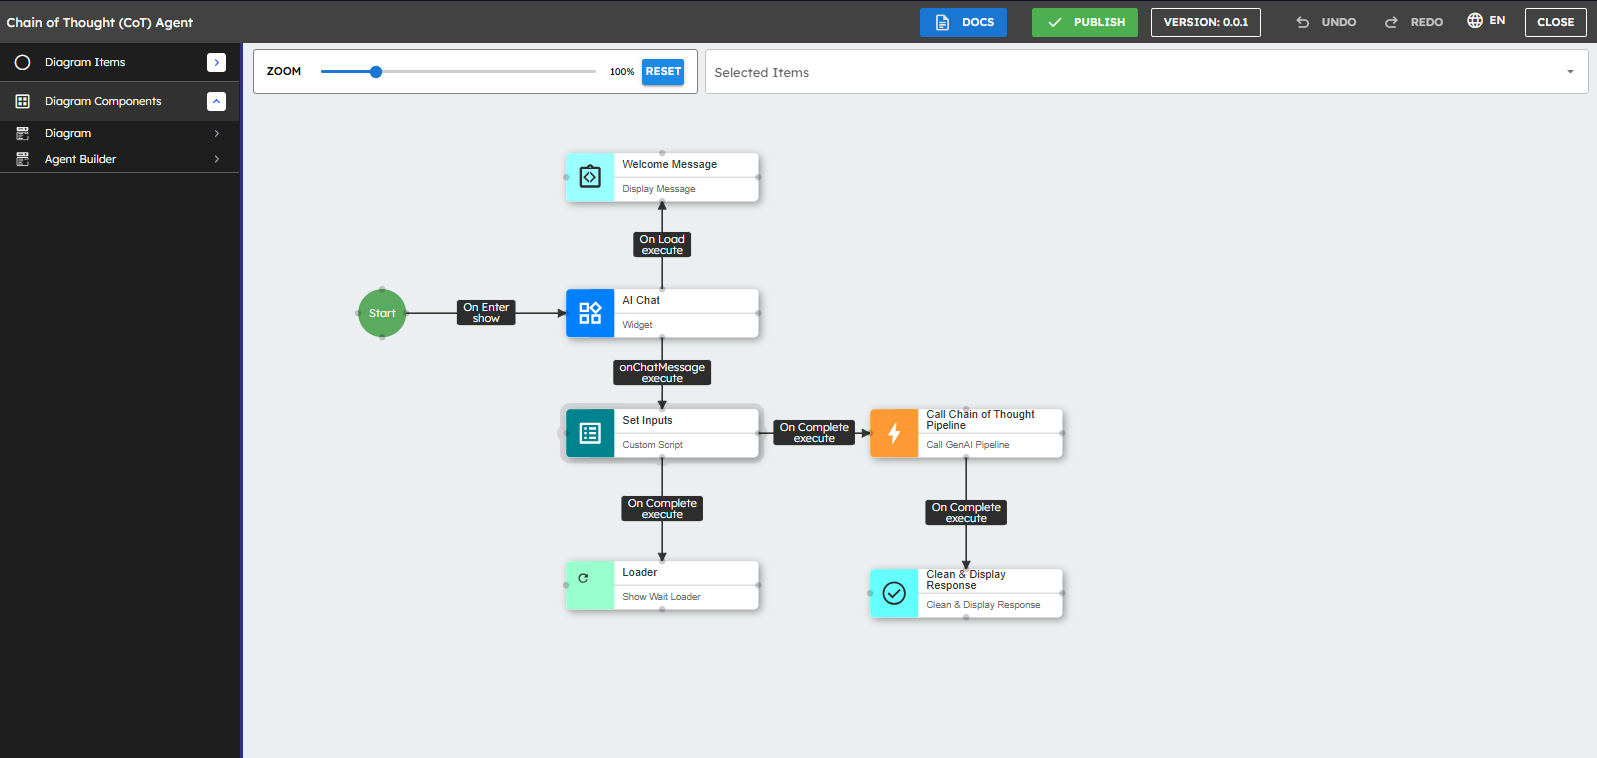
Task: Click the zoom slider handle
Action: (376, 72)
